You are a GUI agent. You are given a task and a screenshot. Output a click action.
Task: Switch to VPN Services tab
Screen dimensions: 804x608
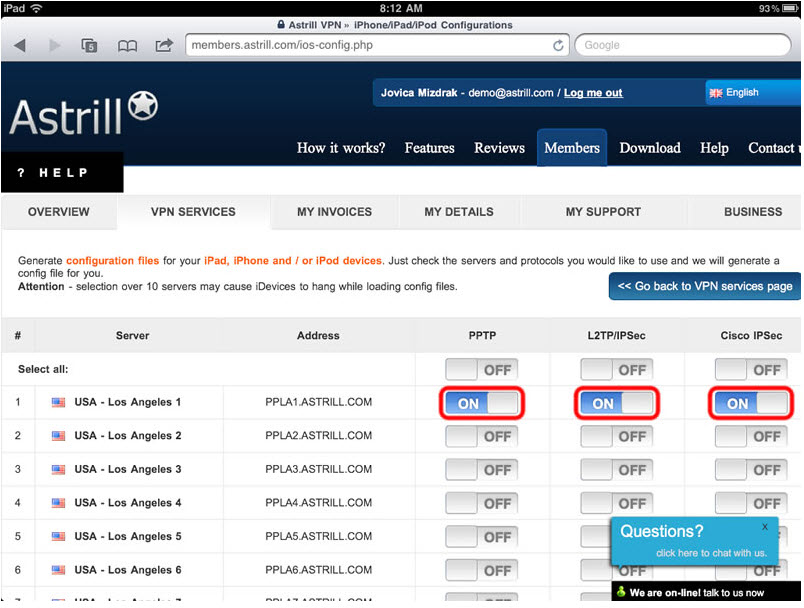pyautogui.click(x=193, y=212)
